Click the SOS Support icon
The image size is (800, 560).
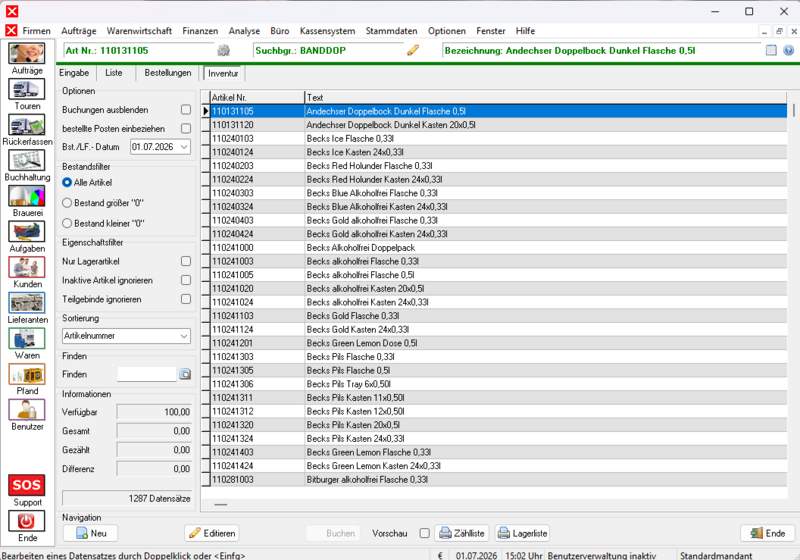27,485
